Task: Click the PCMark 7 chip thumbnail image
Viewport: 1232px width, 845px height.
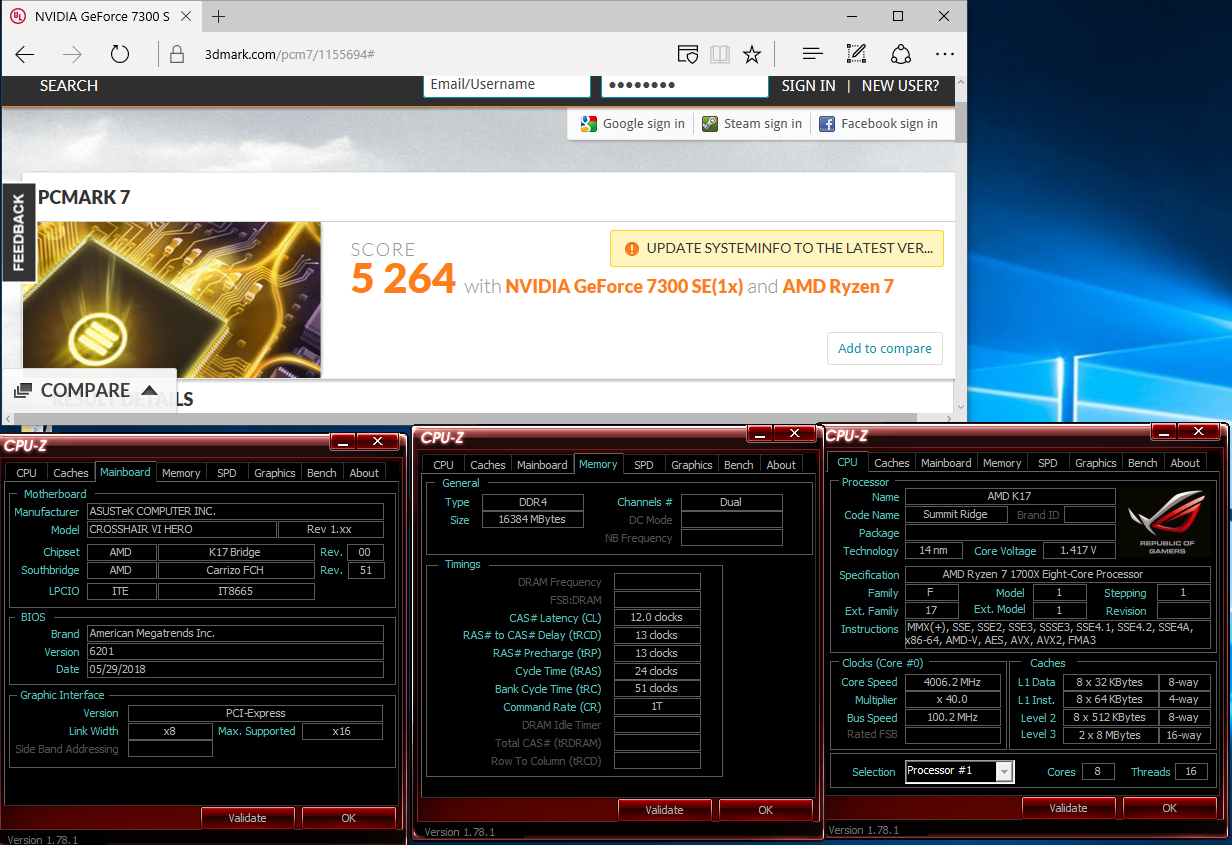Action: pyautogui.click(x=172, y=299)
